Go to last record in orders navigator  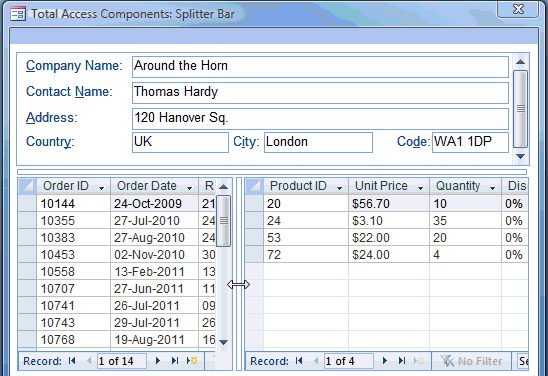[x=175, y=361]
